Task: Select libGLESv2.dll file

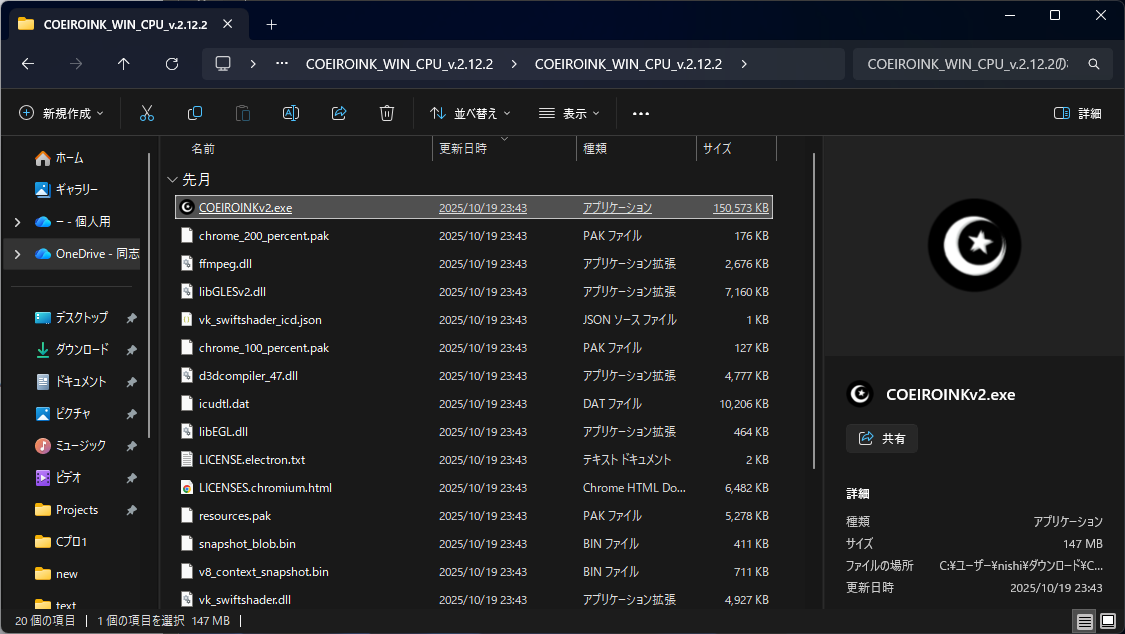Action: tap(474, 291)
